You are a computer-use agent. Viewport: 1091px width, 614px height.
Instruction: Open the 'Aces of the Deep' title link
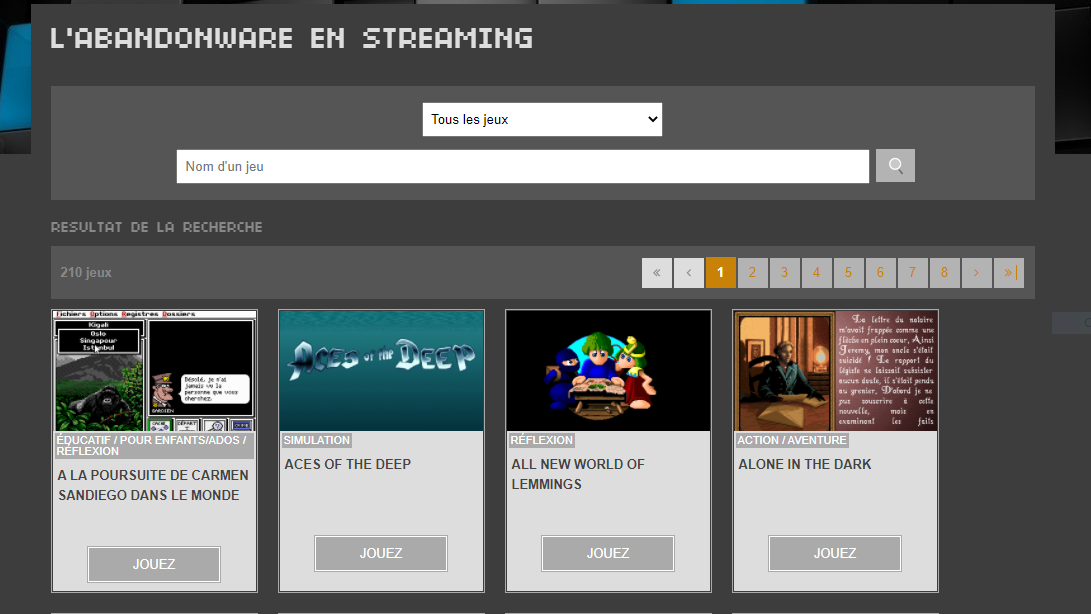click(x=347, y=464)
